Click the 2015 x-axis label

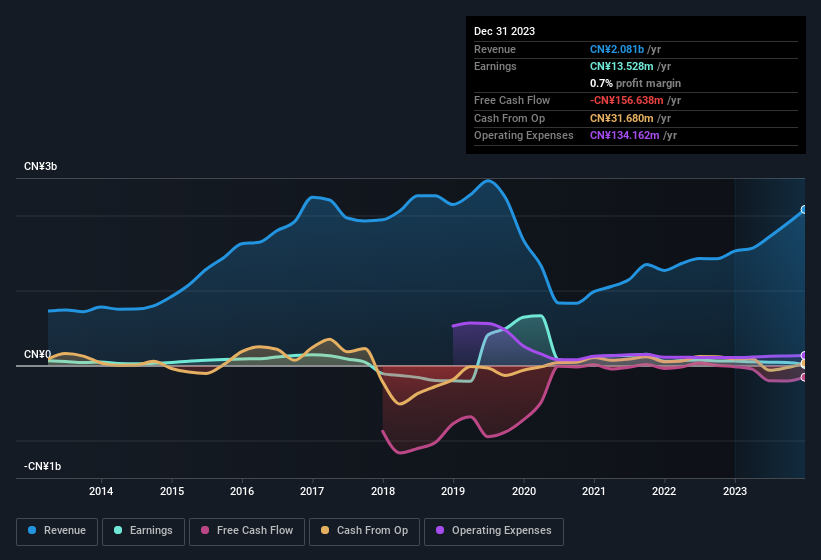[x=172, y=491]
